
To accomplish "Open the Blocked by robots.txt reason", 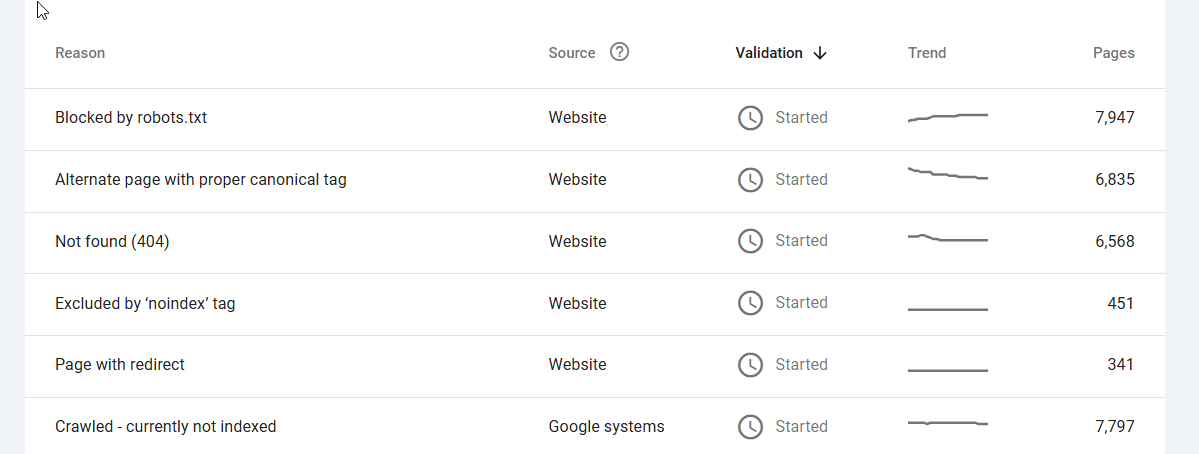I will pos(131,118).
